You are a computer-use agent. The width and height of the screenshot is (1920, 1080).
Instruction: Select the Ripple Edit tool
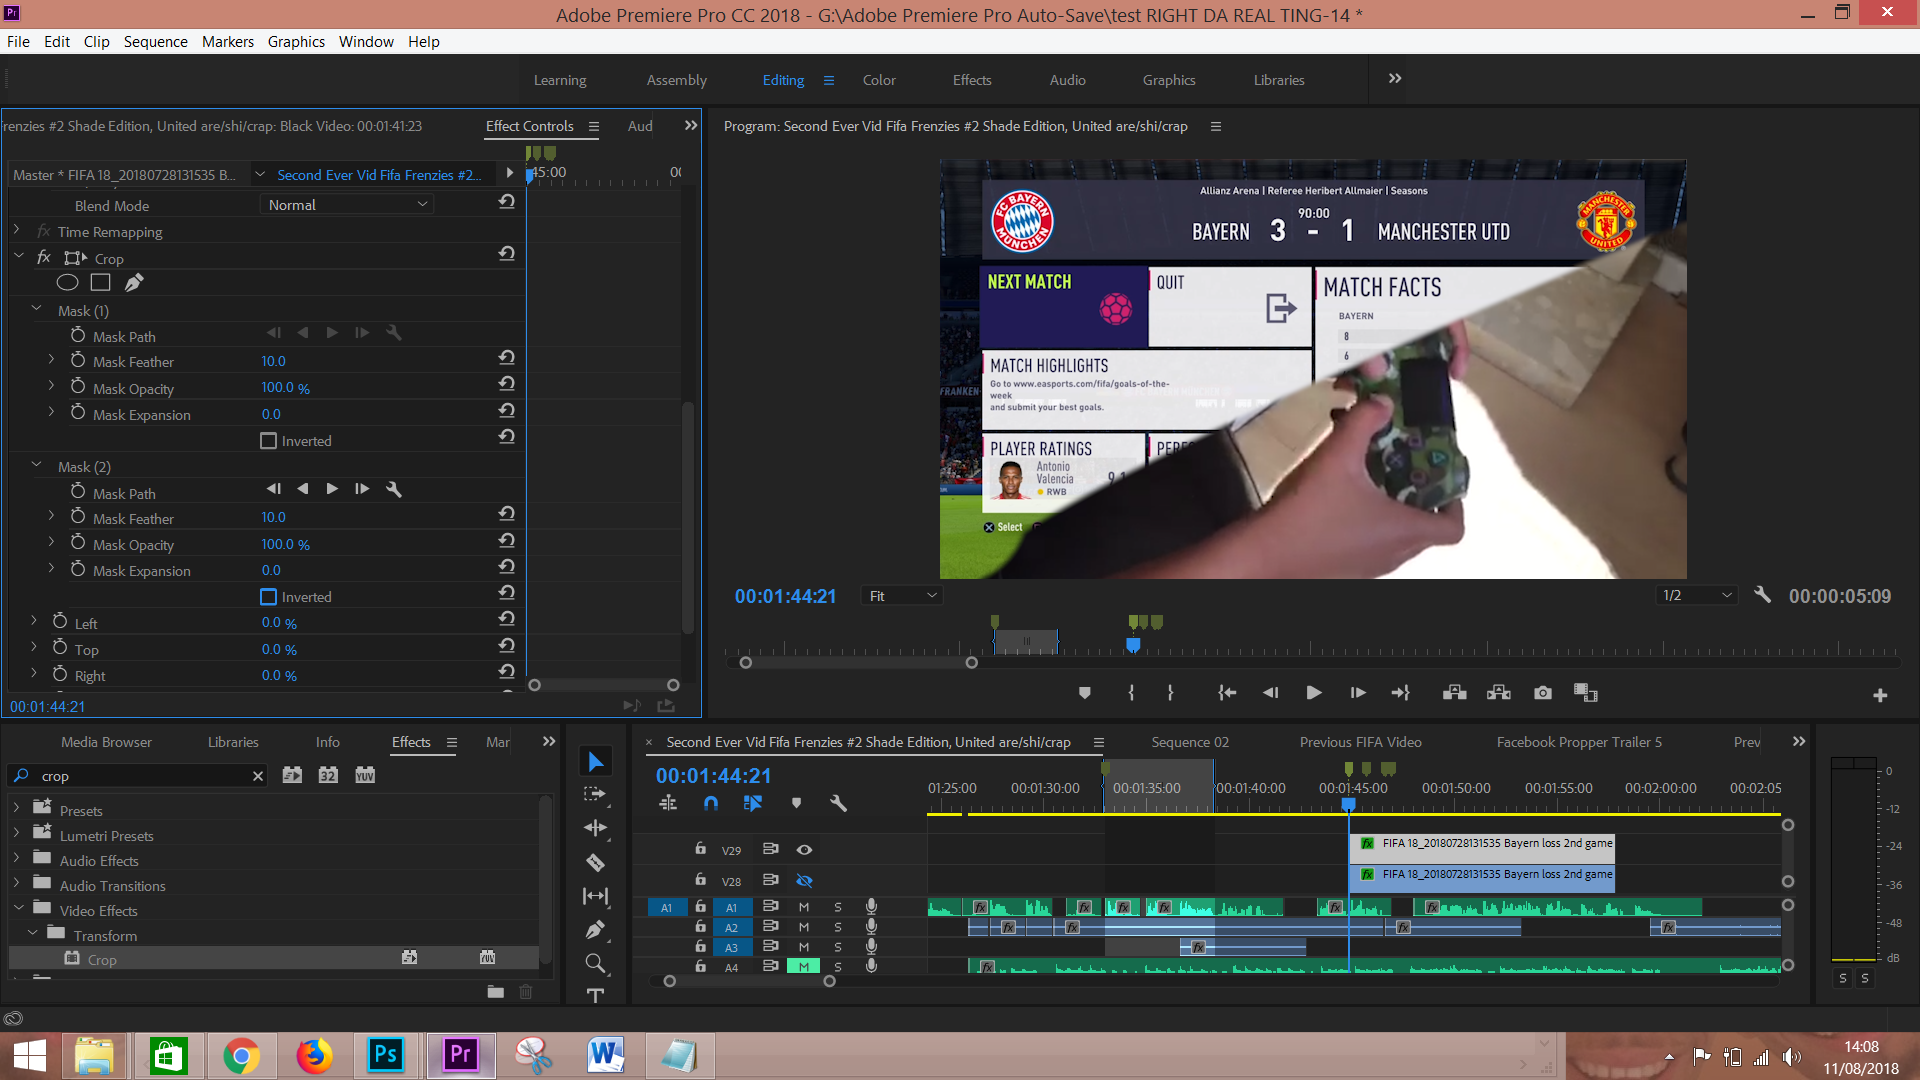pyautogui.click(x=596, y=828)
